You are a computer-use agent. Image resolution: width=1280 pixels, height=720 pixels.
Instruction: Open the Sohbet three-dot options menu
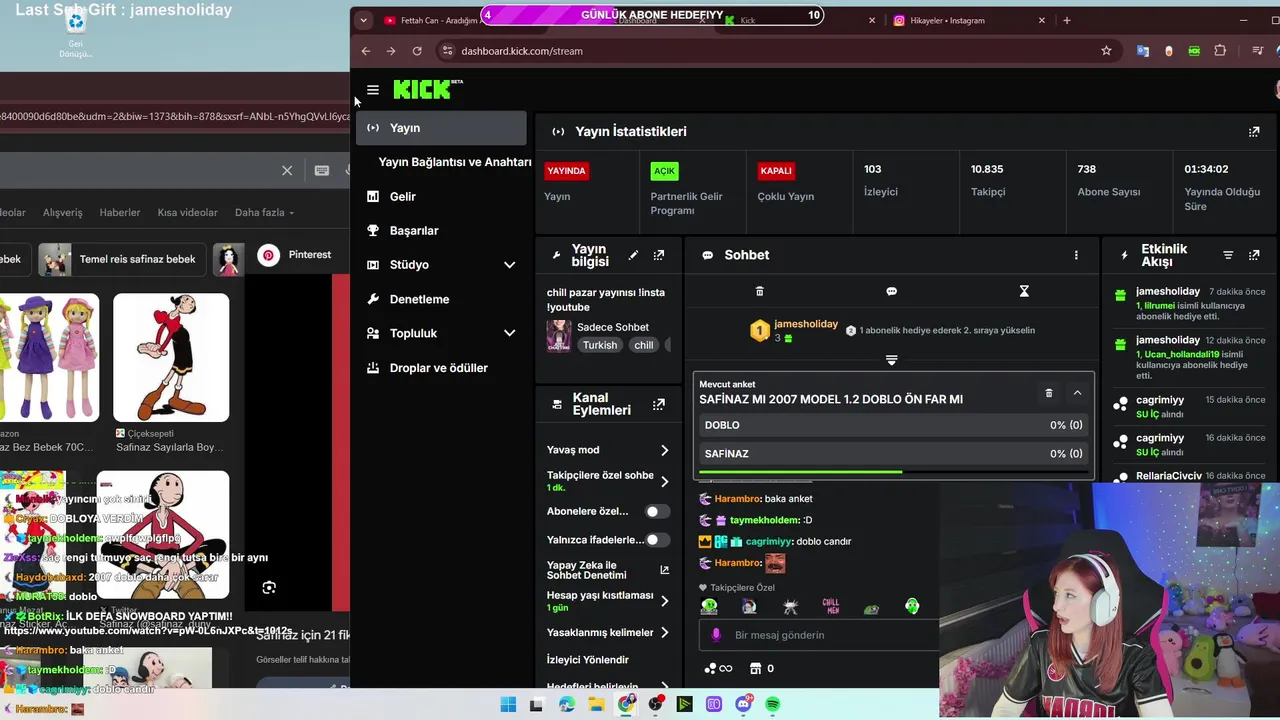pyautogui.click(x=1076, y=255)
